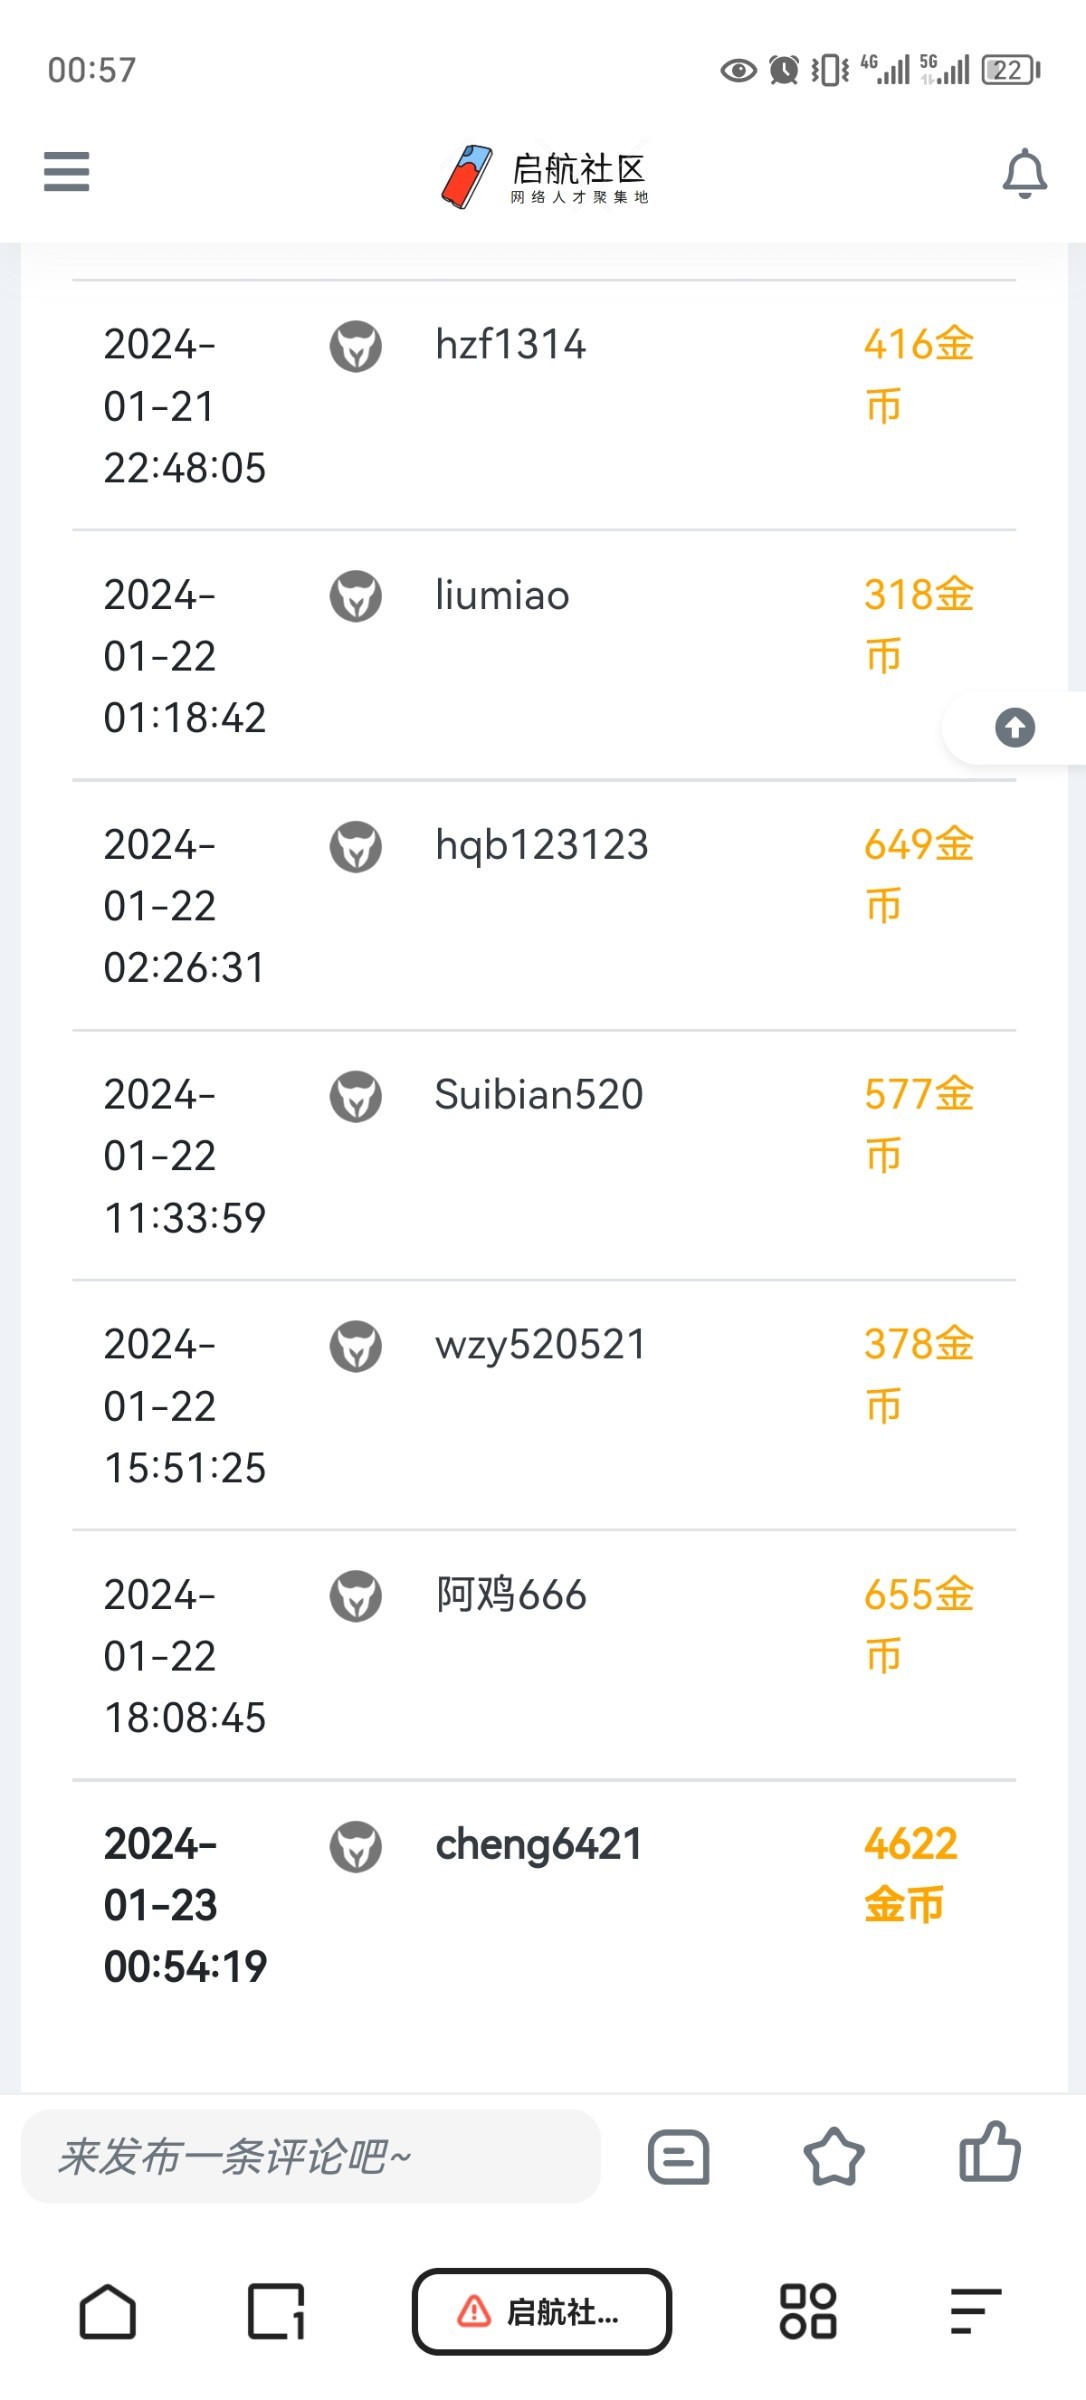Tap the 启航社区 site logo
This screenshot has width=1086, height=2400.
coord(545,176)
